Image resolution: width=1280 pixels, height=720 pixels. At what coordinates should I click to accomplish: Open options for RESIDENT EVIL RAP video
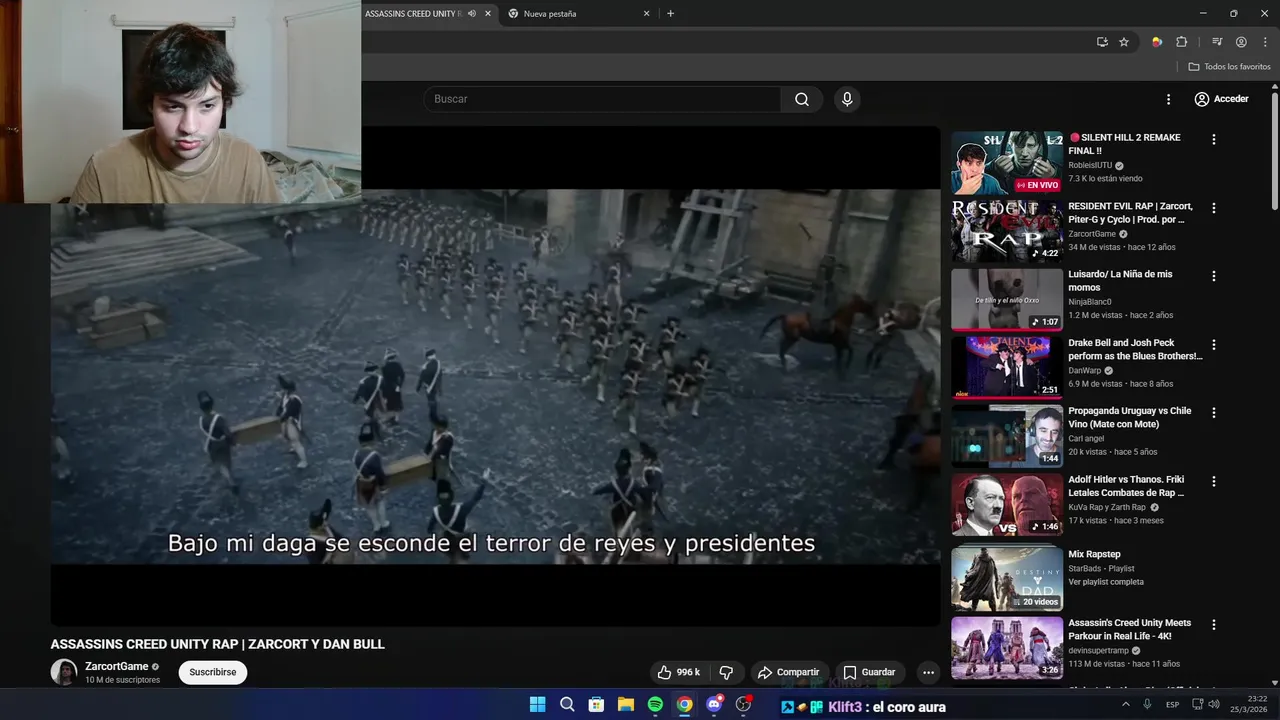[1214, 208]
